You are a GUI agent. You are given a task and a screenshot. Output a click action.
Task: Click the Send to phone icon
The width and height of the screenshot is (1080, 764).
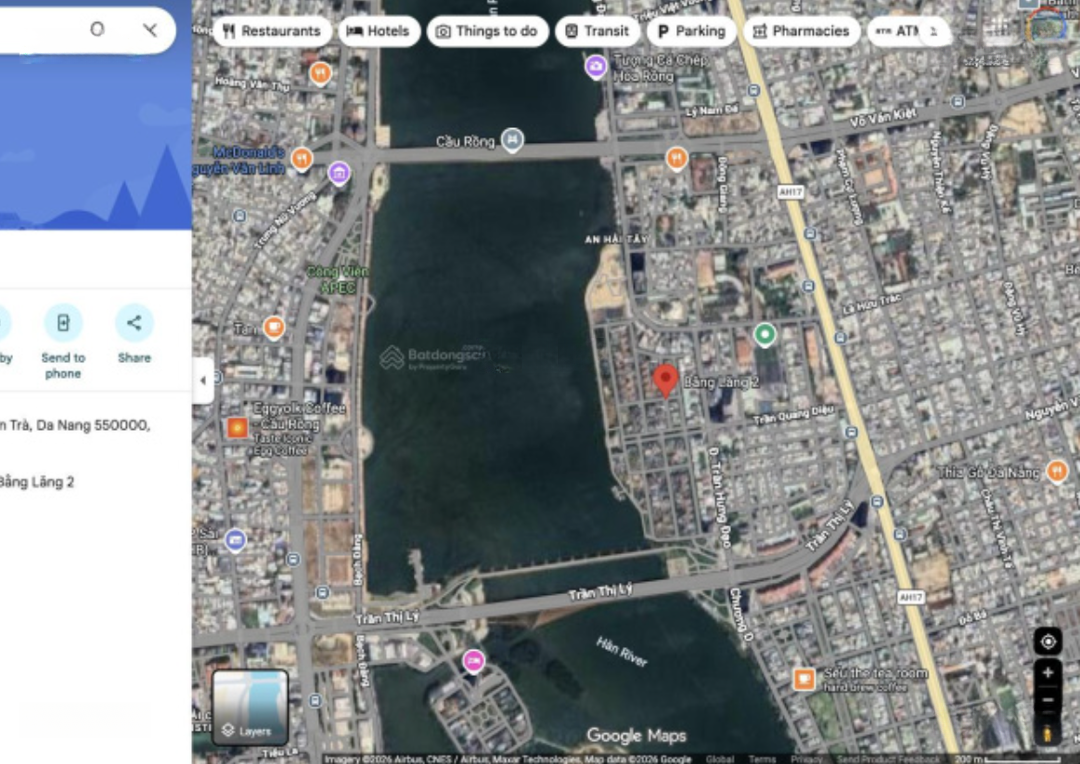click(x=63, y=323)
